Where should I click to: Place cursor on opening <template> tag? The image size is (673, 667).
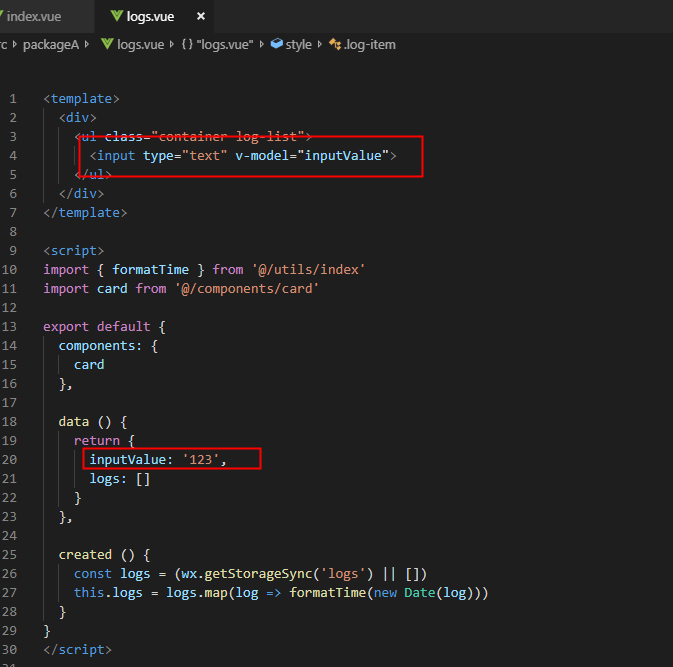pos(81,99)
